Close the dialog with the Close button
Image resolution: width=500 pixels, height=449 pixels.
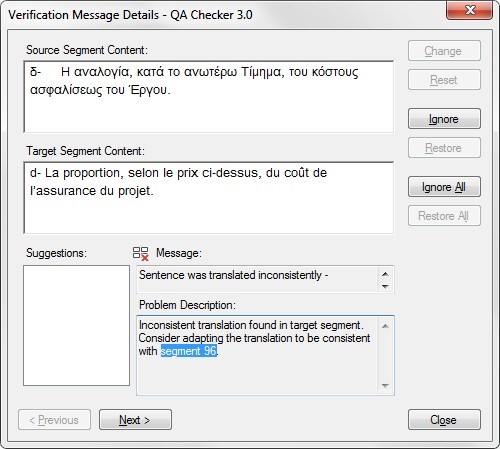(444, 420)
